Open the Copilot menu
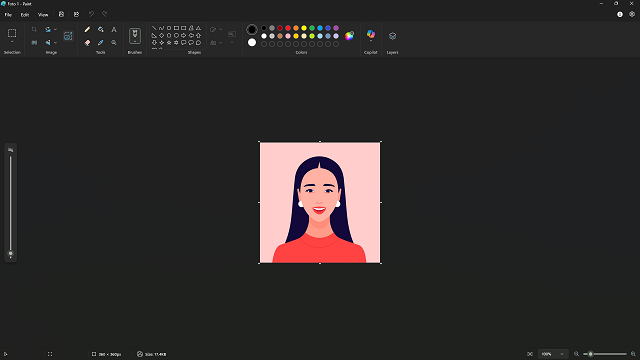The image size is (640, 360). tap(371, 35)
